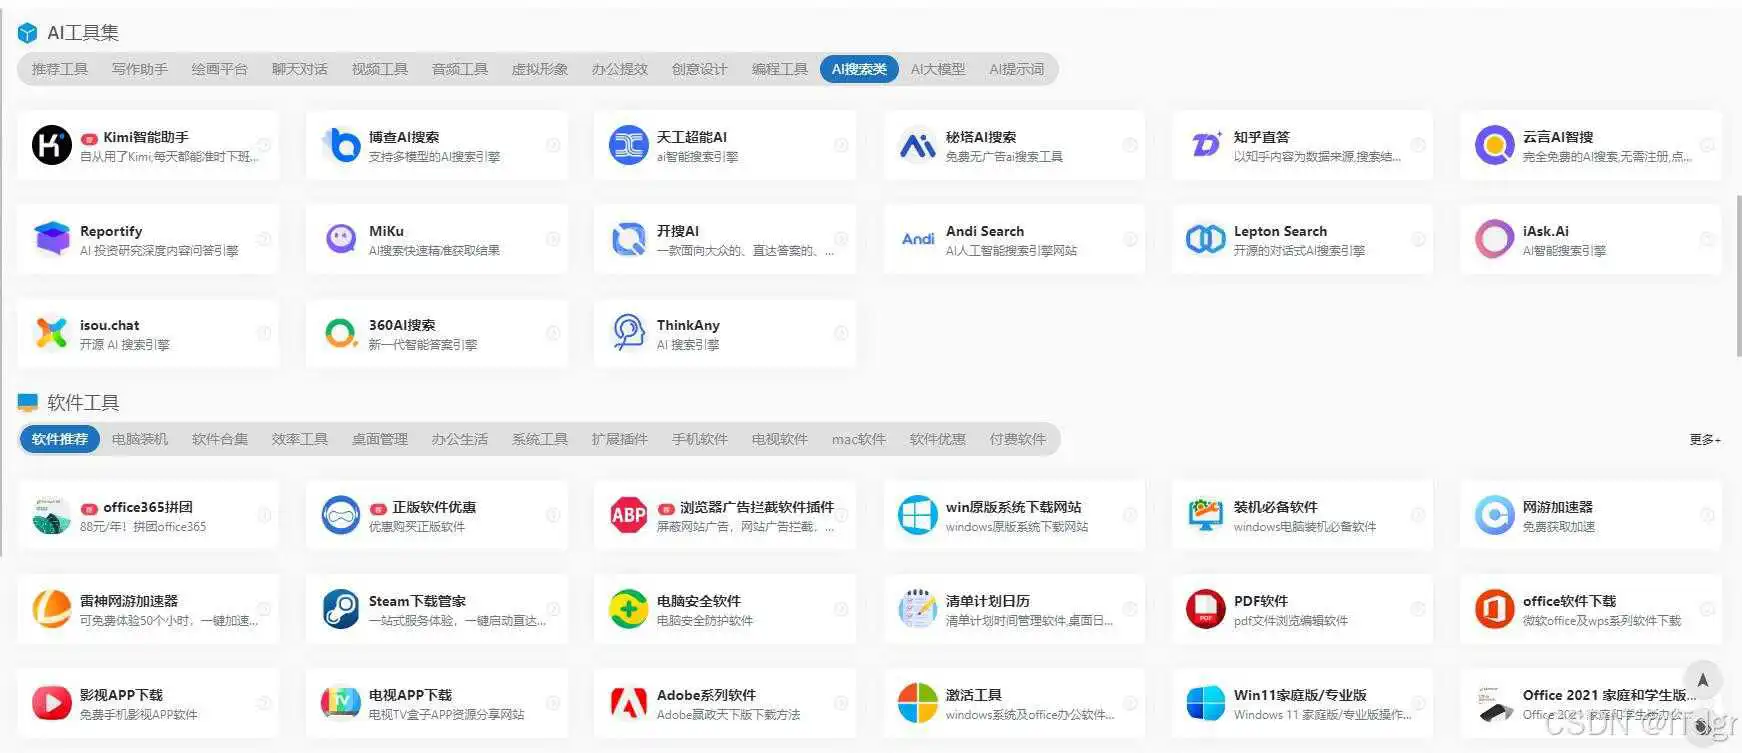This screenshot has width=1742, height=753.
Task: Click the 360AI搜索 logo
Action: (341, 333)
